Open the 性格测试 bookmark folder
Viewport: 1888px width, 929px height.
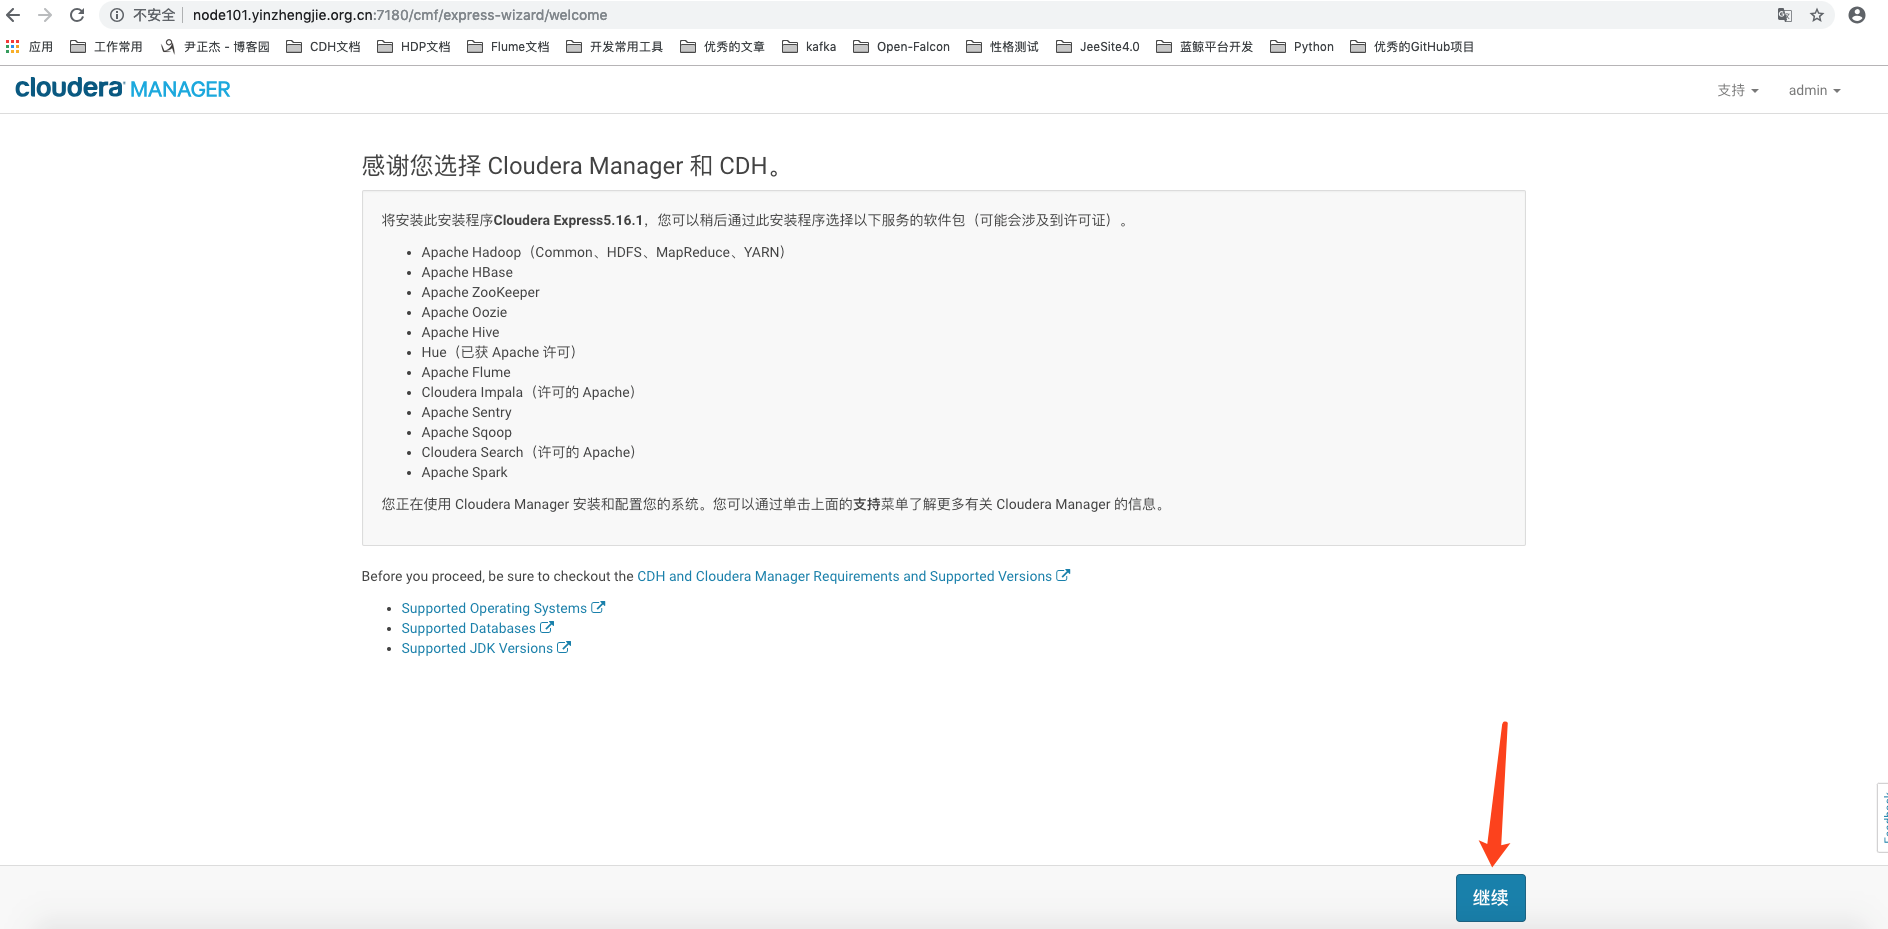1002,47
